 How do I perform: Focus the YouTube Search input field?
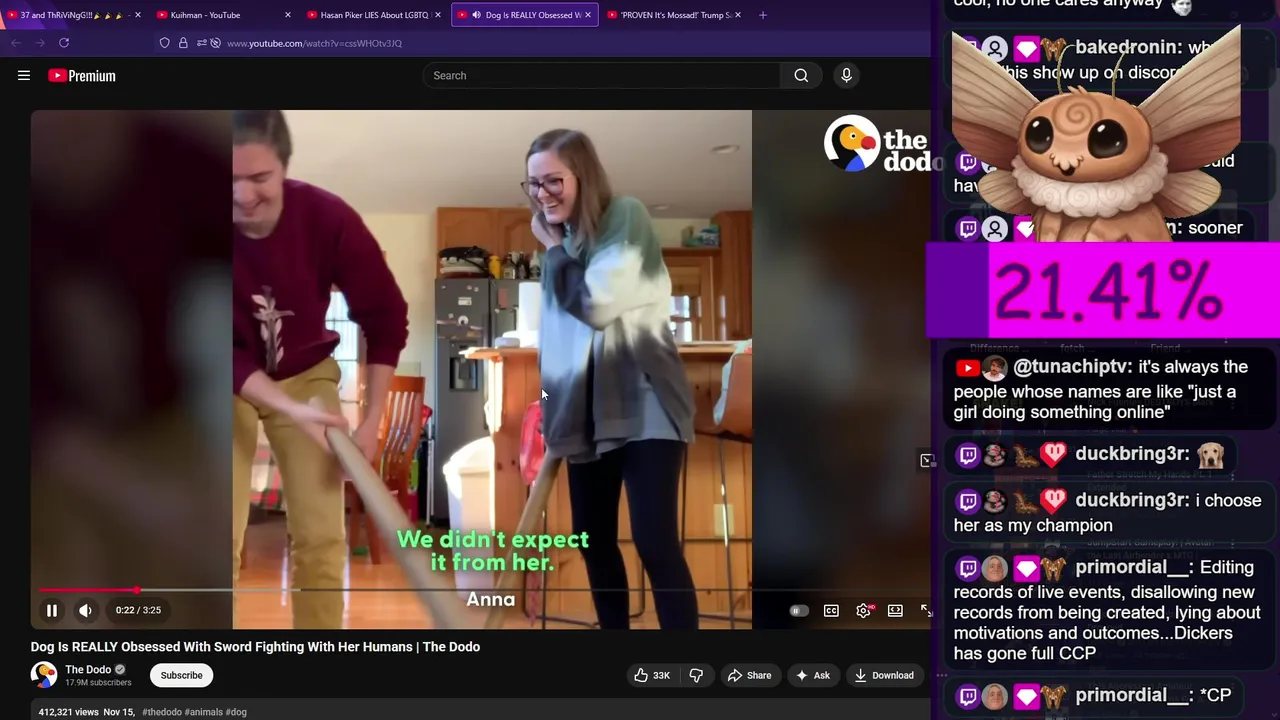tap(602, 76)
